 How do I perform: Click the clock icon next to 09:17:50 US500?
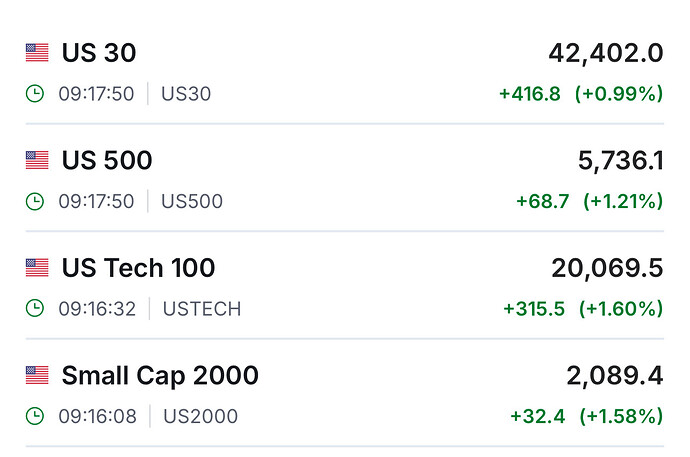click(35, 202)
